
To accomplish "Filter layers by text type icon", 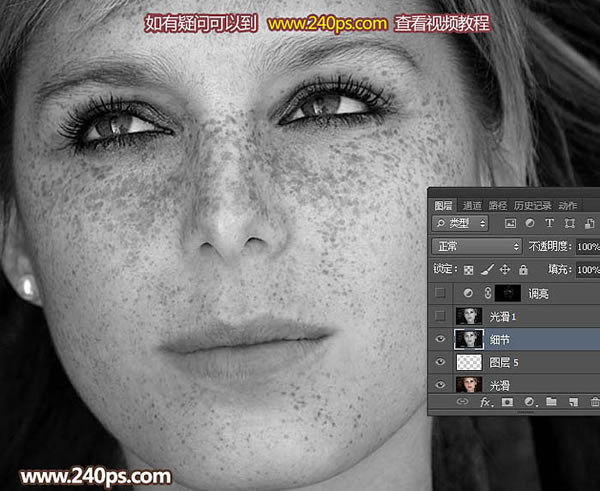I will click(549, 223).
